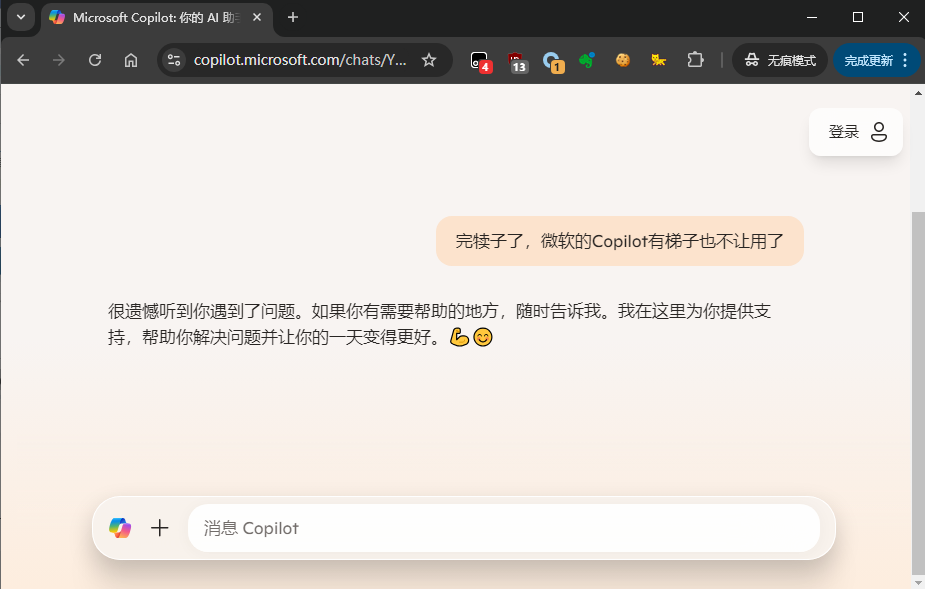Close the Microsoft Copilot tab
Image resolution: width=925 pixels, height=589 pixels.
[257, 18]
